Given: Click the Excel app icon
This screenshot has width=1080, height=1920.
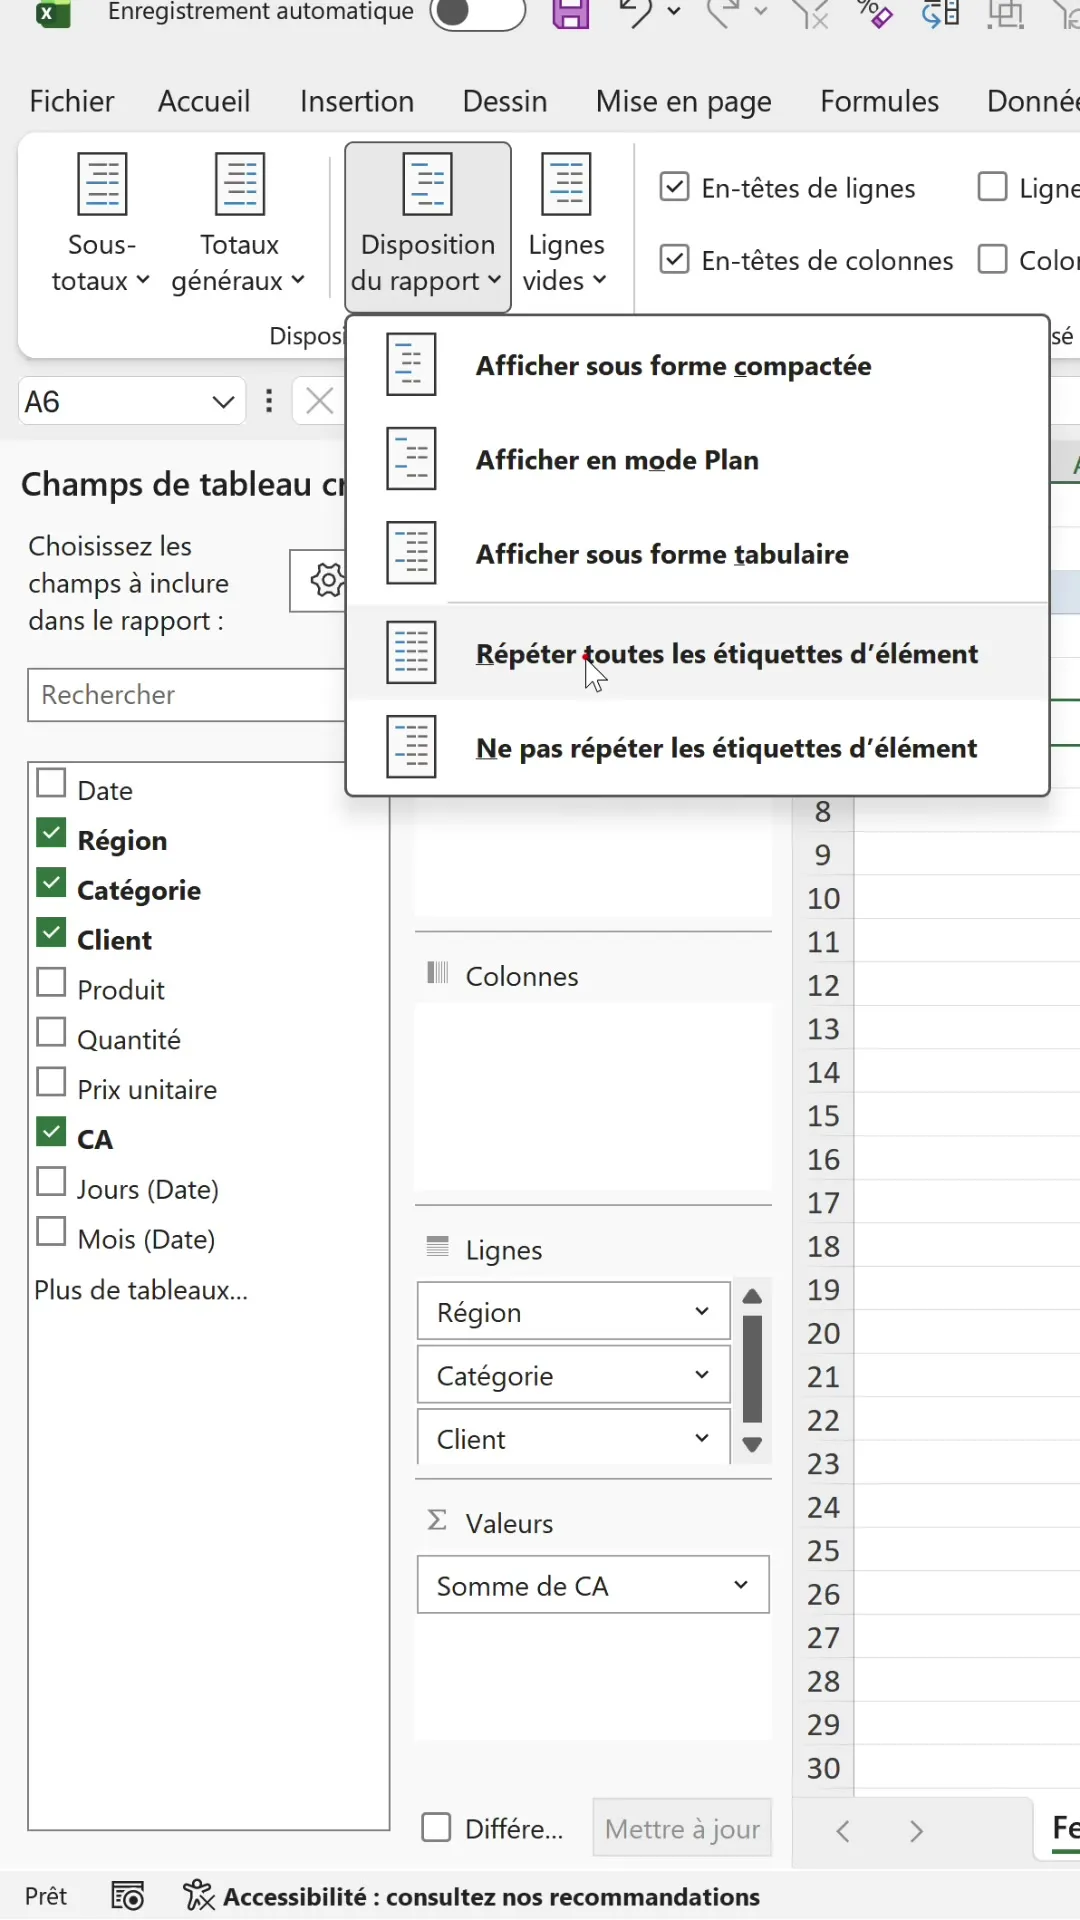Looking at the screenshot, I should (52, 12).
